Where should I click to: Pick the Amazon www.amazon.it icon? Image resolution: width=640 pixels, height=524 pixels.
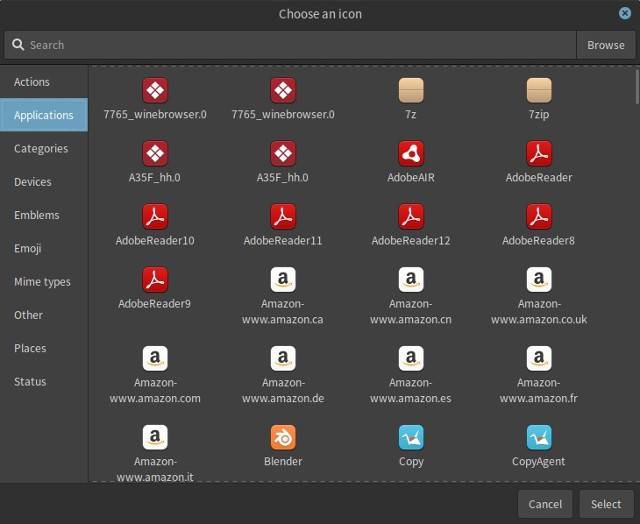tap(155, 437)
